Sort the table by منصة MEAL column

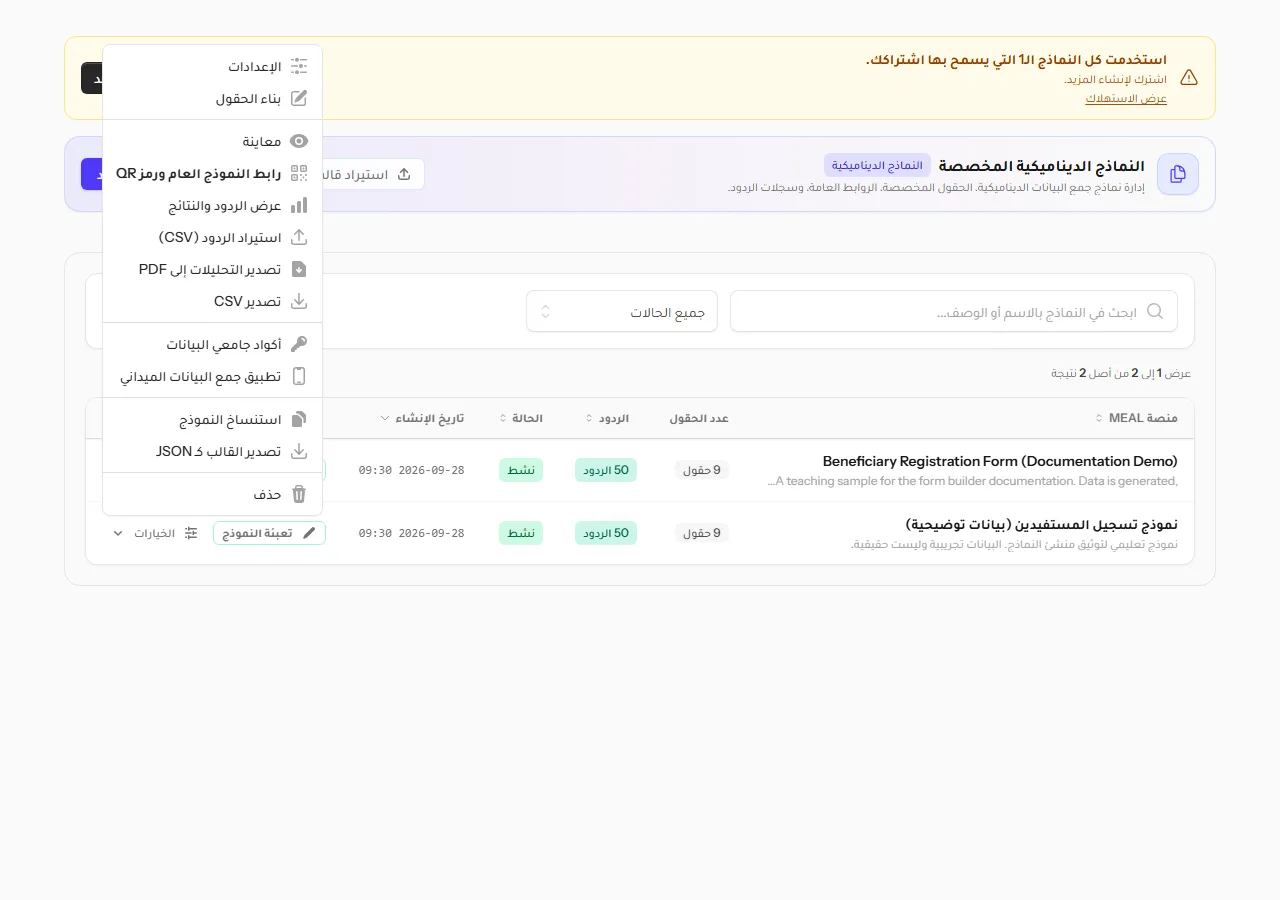point(1136,418)
